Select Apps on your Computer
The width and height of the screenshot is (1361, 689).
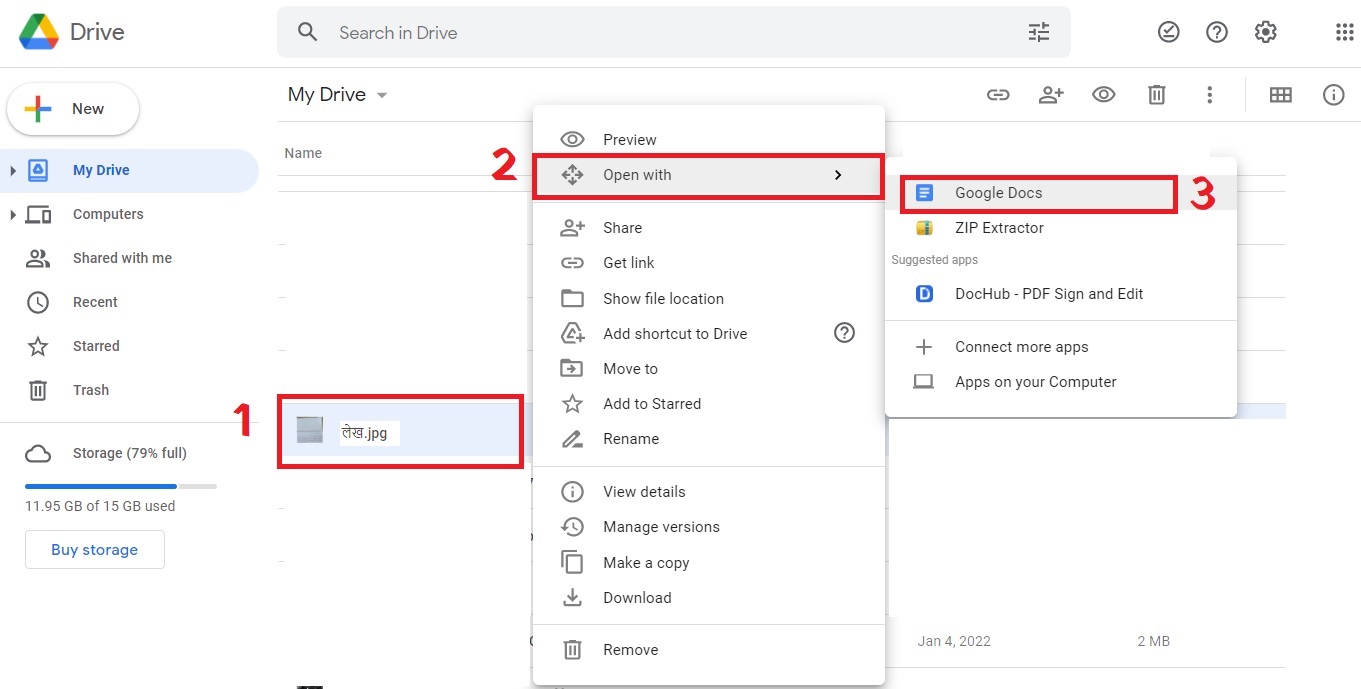tap(1061, 382)
